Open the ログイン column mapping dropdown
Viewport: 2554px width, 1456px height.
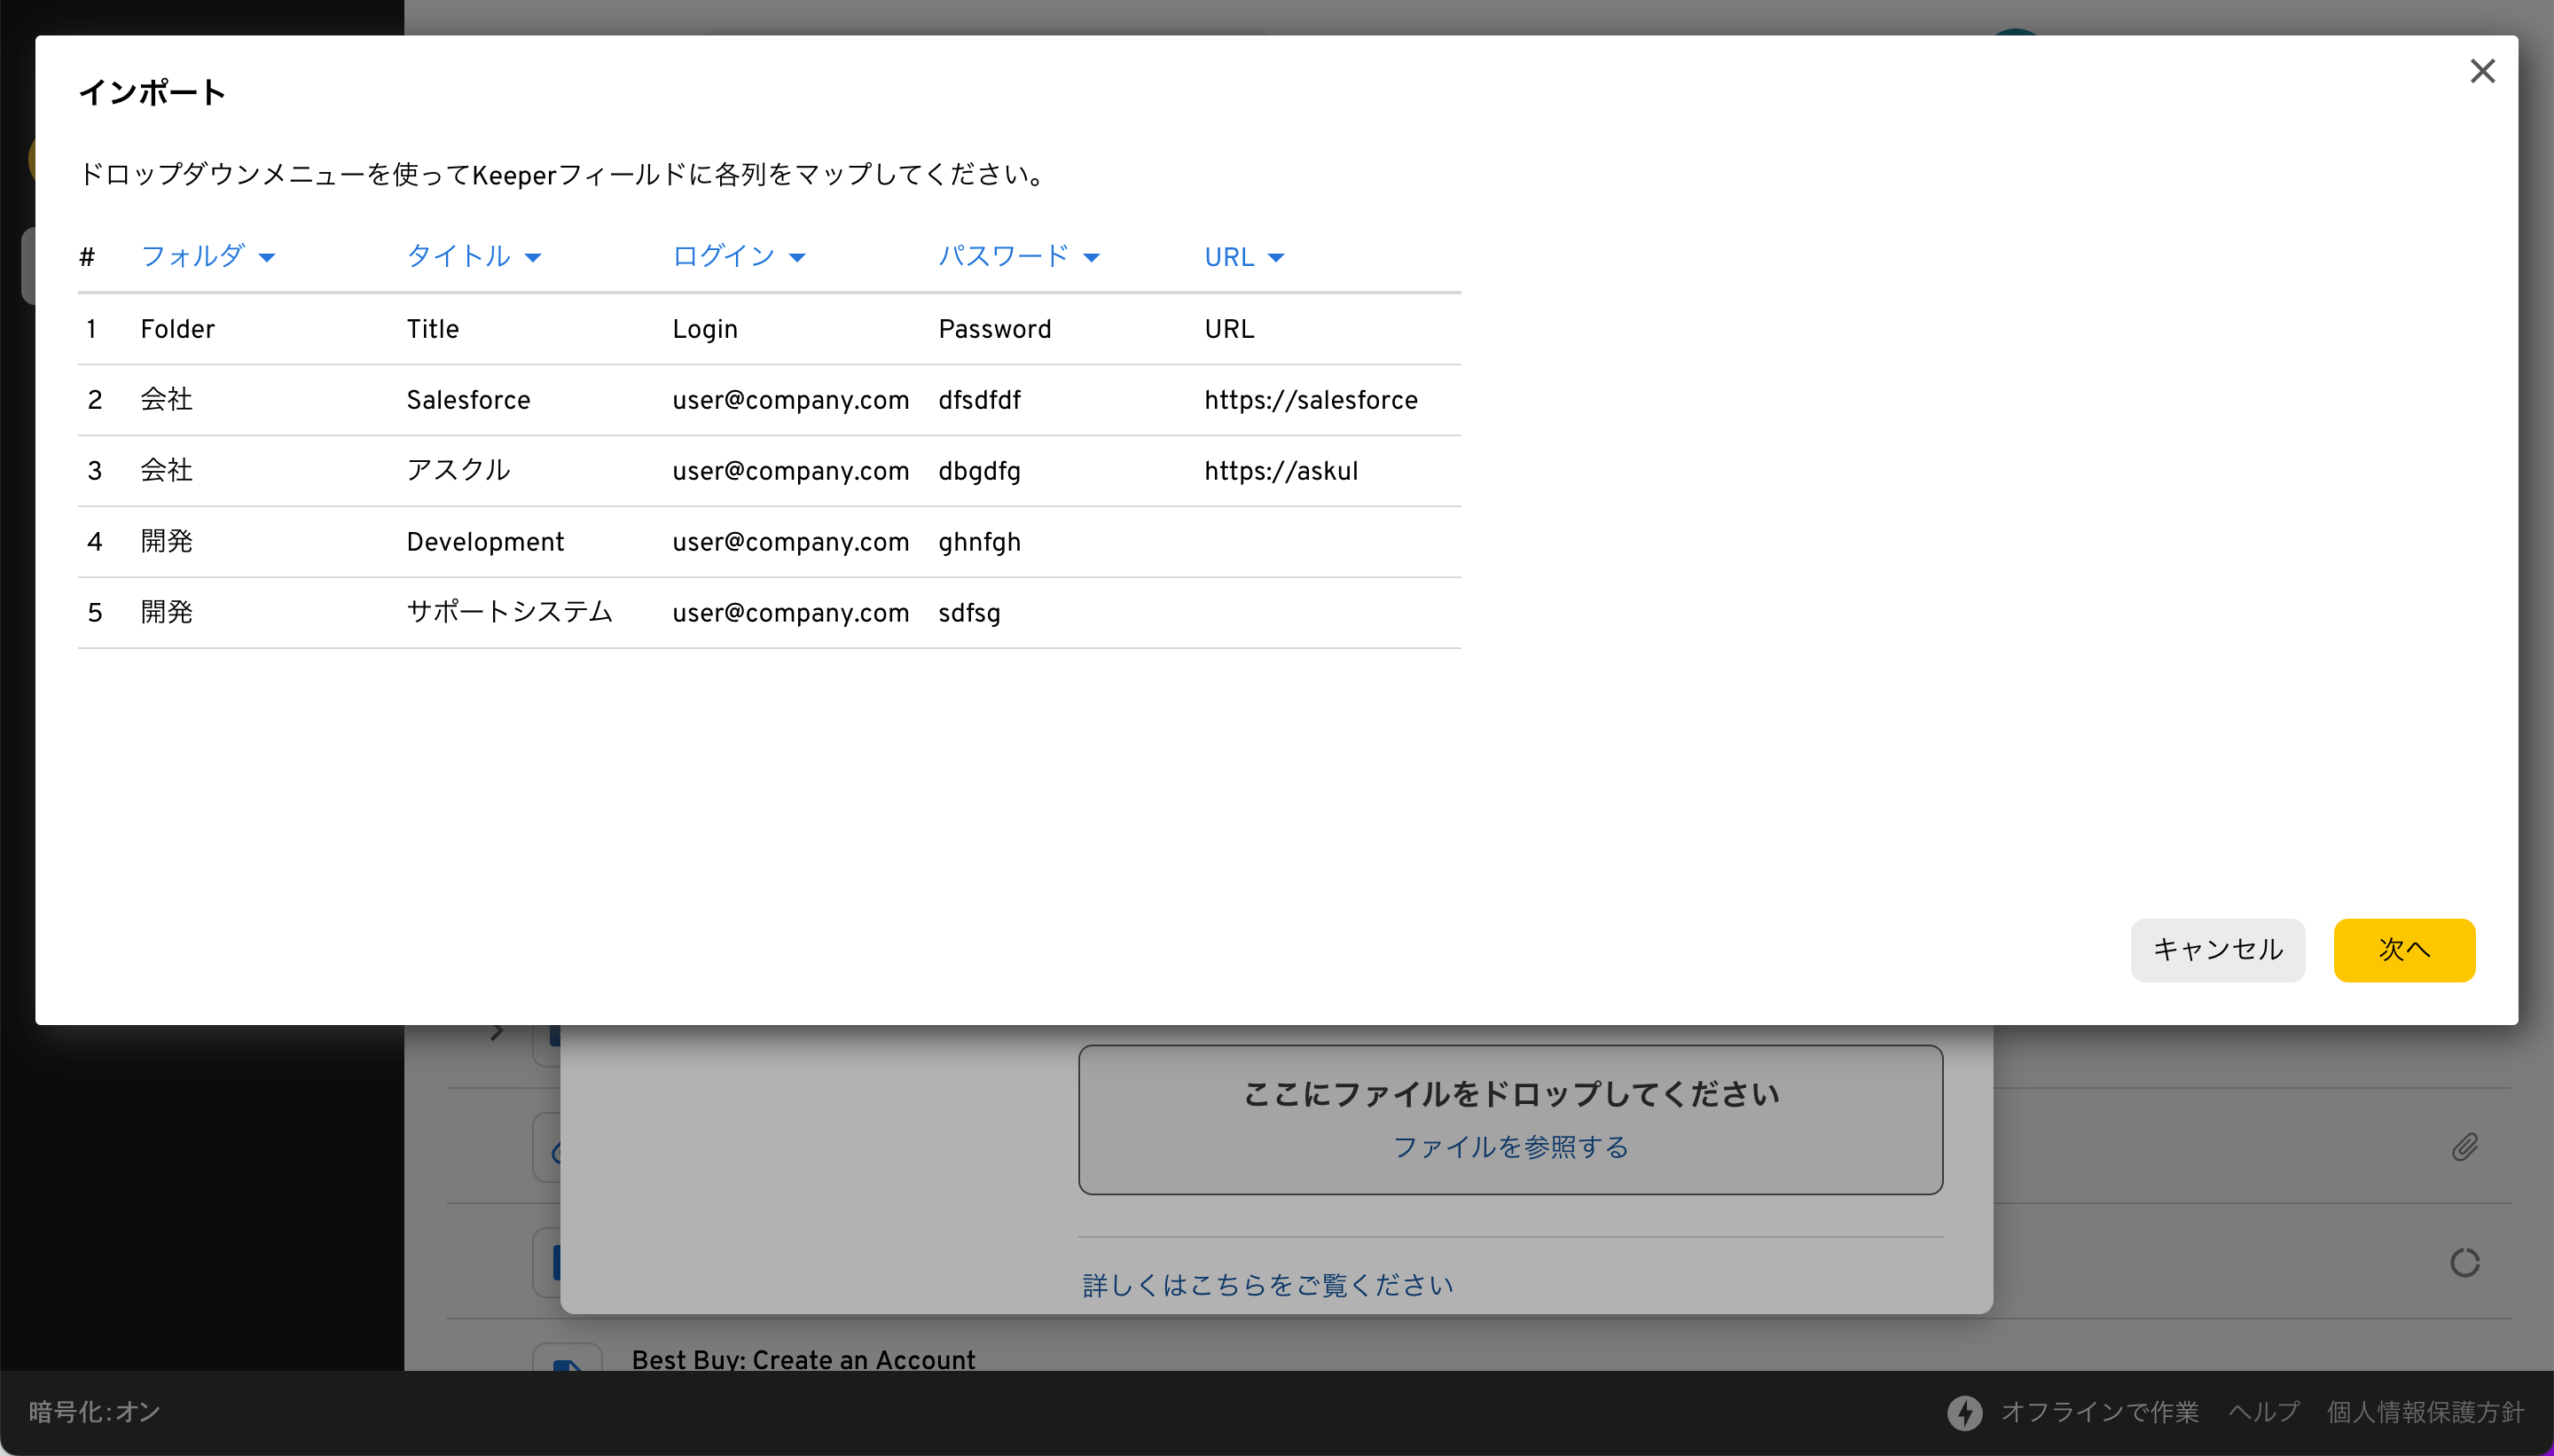[739, 257]
